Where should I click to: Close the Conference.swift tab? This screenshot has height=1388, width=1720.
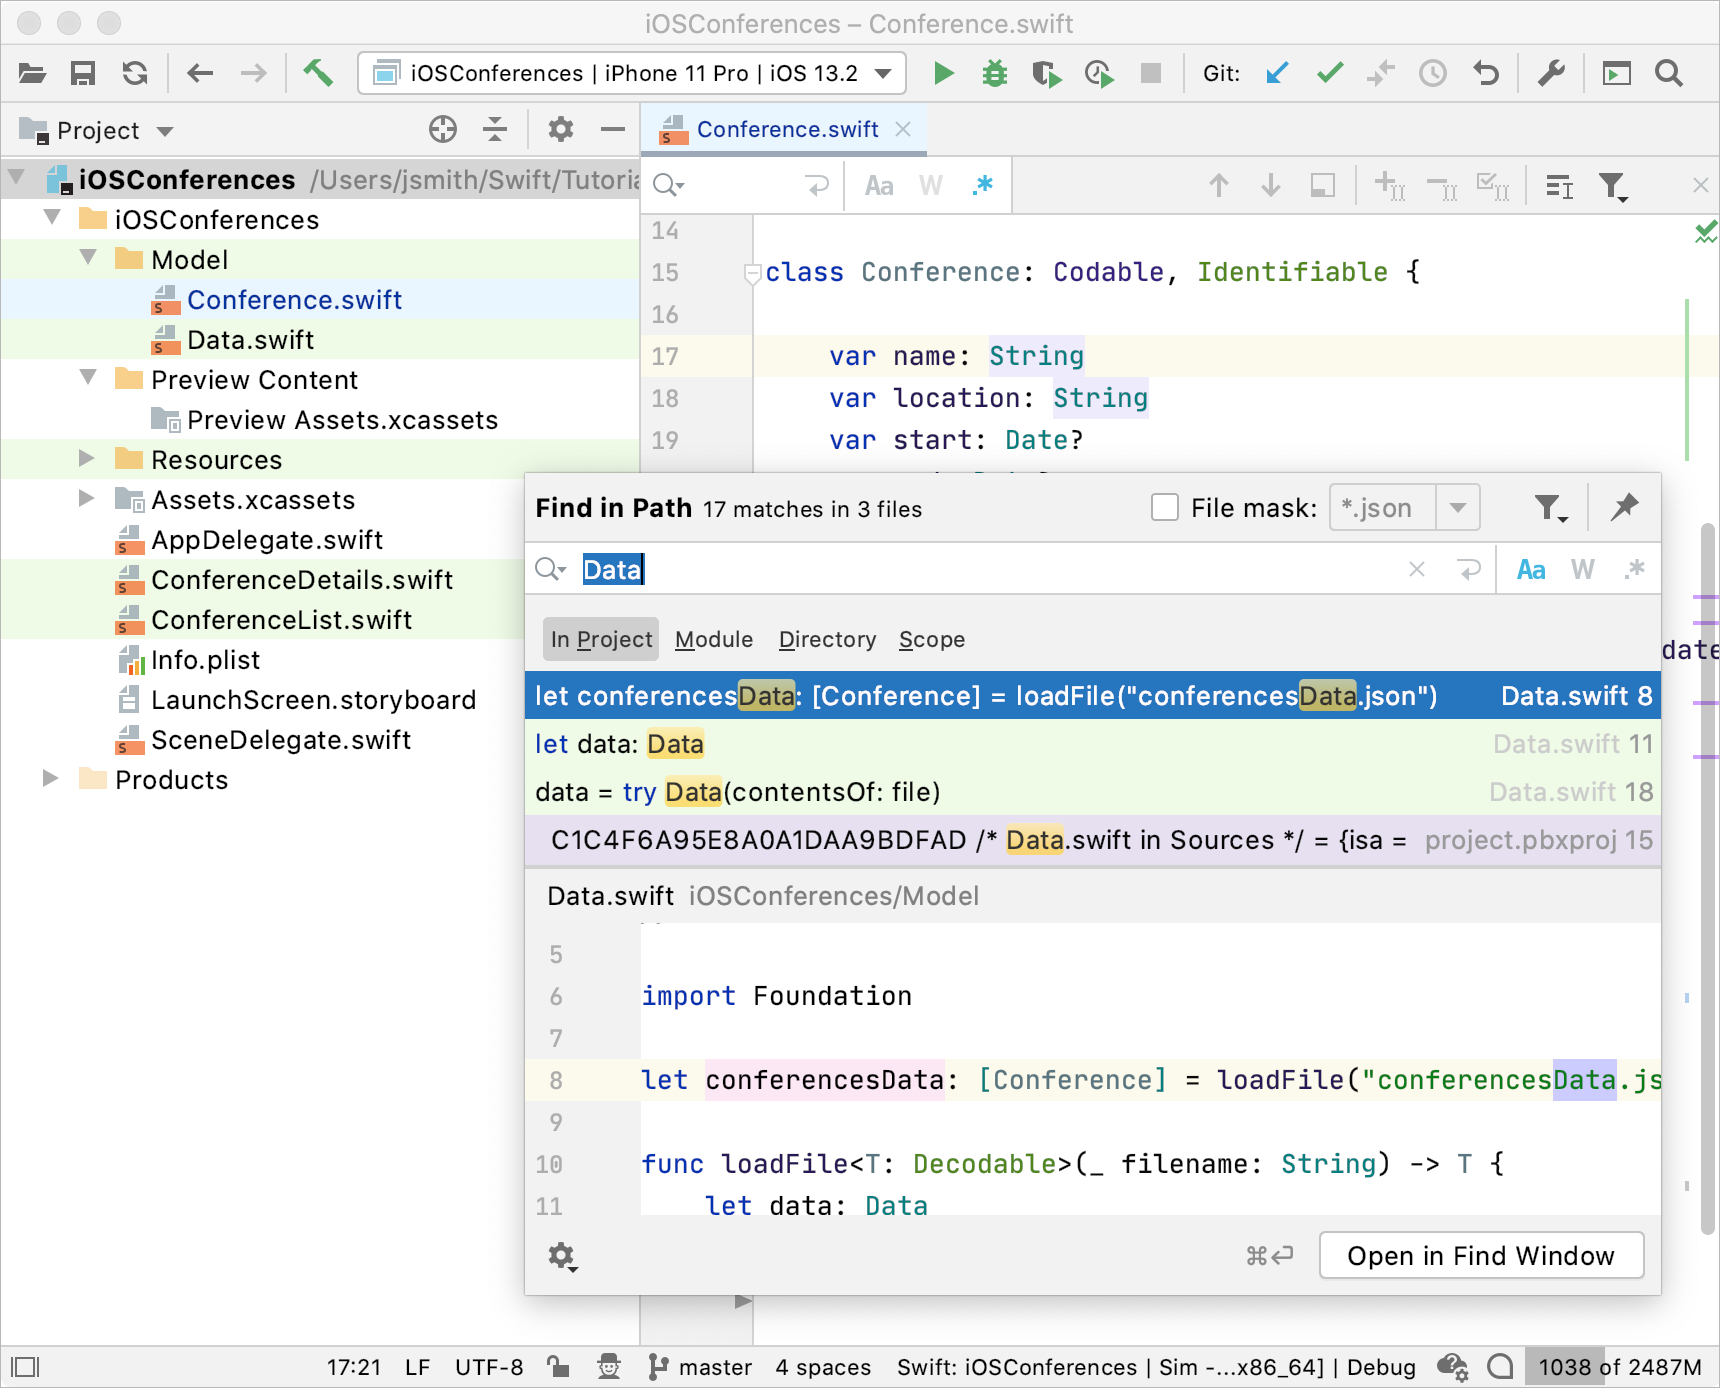903,129
